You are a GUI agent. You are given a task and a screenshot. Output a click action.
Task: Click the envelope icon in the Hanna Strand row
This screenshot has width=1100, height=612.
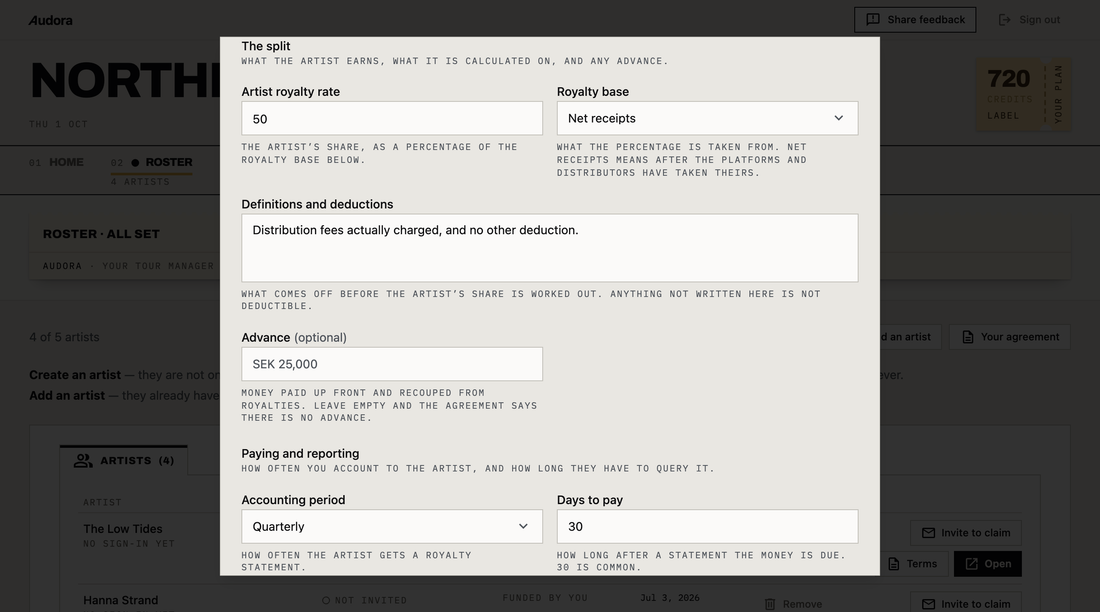click(x=928, y=604)
